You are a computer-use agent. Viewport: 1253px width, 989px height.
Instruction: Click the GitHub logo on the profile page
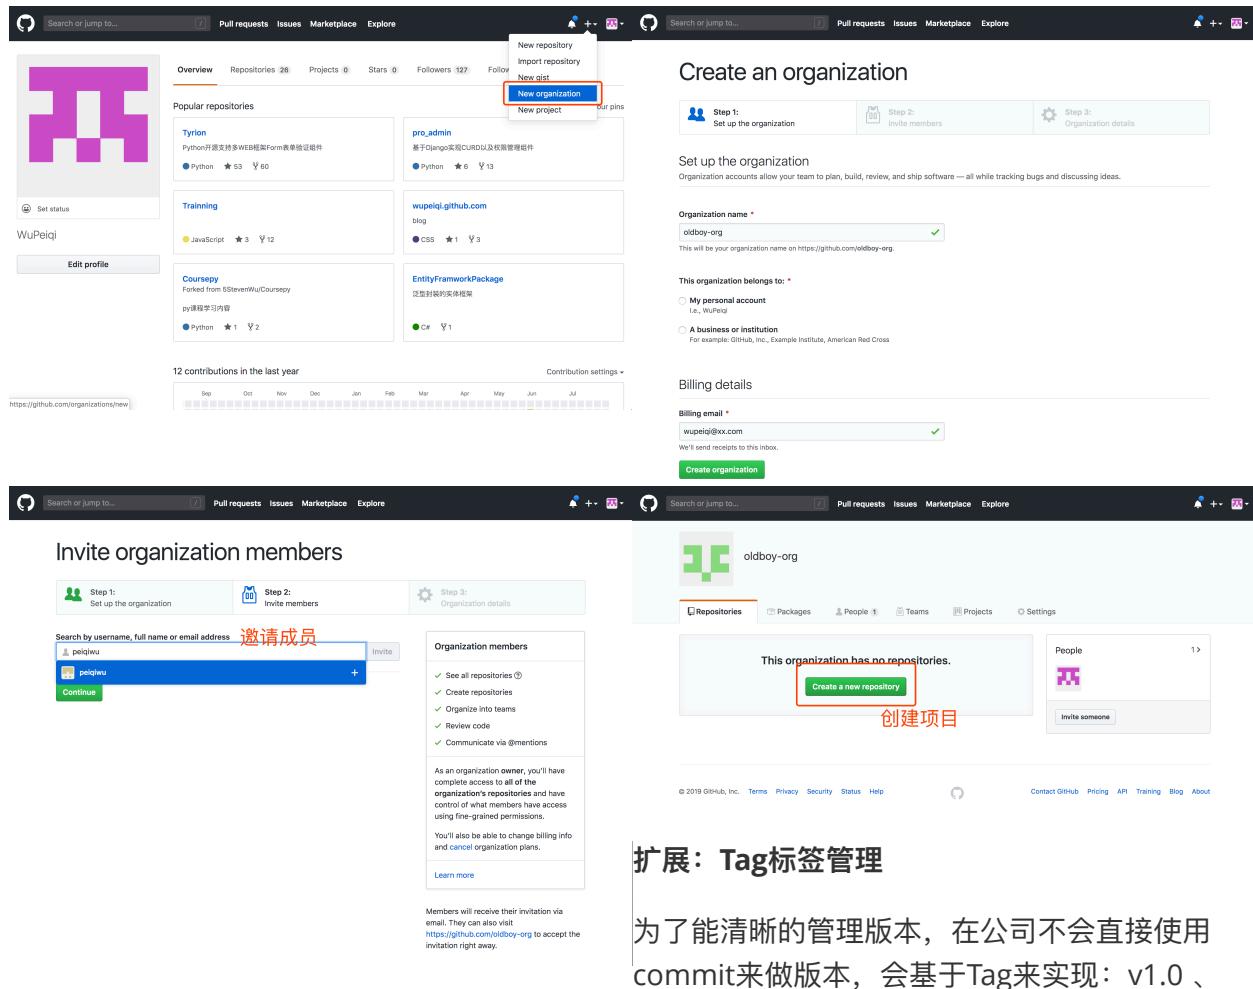[26, 23]
